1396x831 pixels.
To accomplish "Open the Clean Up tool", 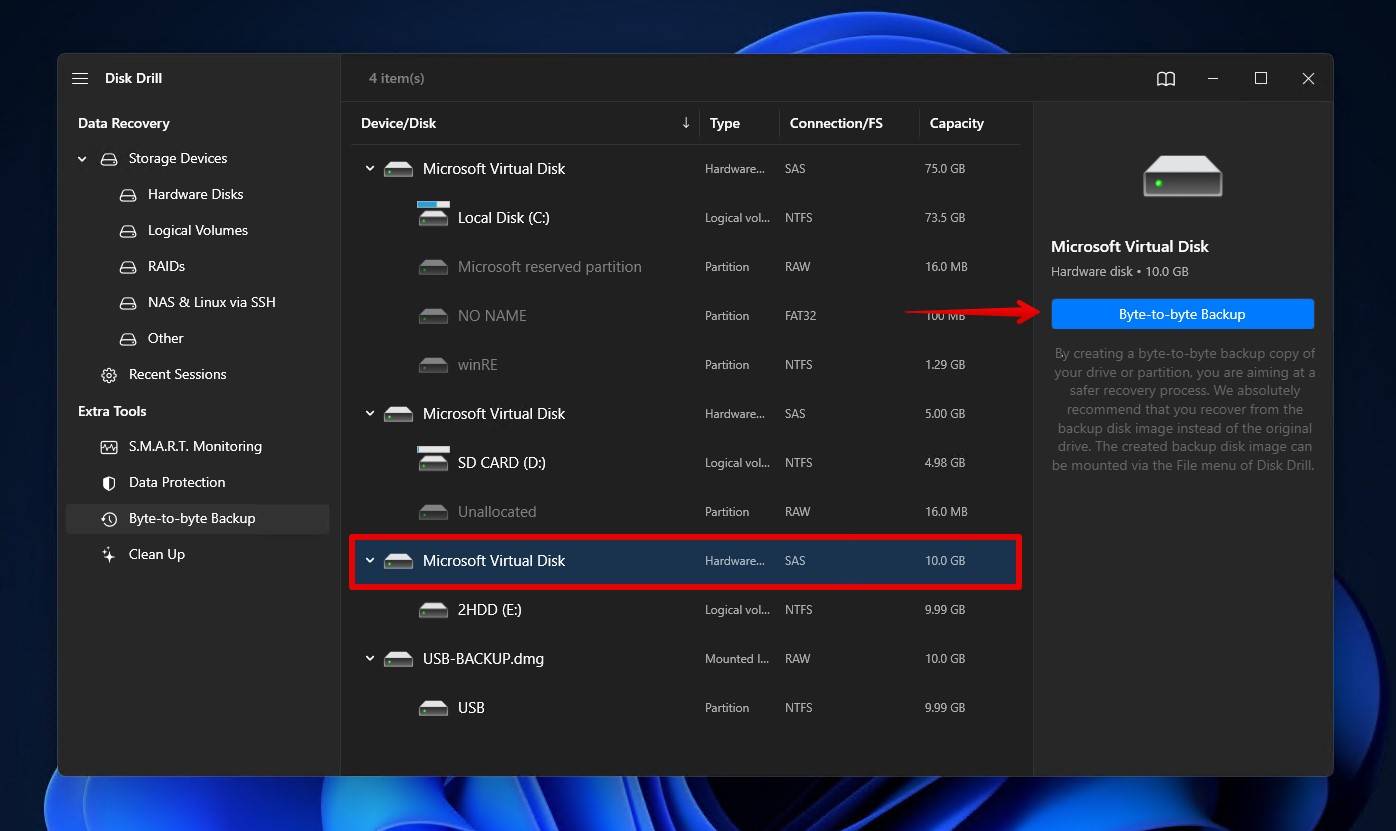I will (156, 554).
